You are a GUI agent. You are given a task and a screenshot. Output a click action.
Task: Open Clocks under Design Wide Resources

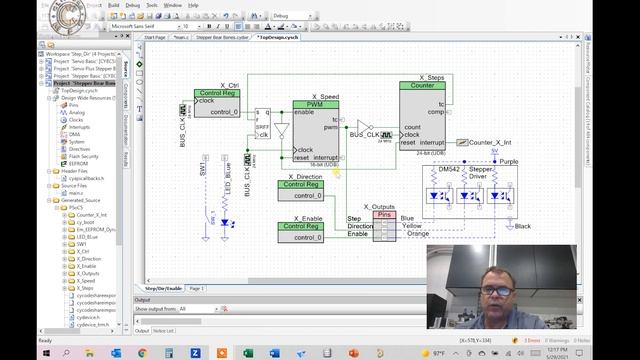click(76, 120)
